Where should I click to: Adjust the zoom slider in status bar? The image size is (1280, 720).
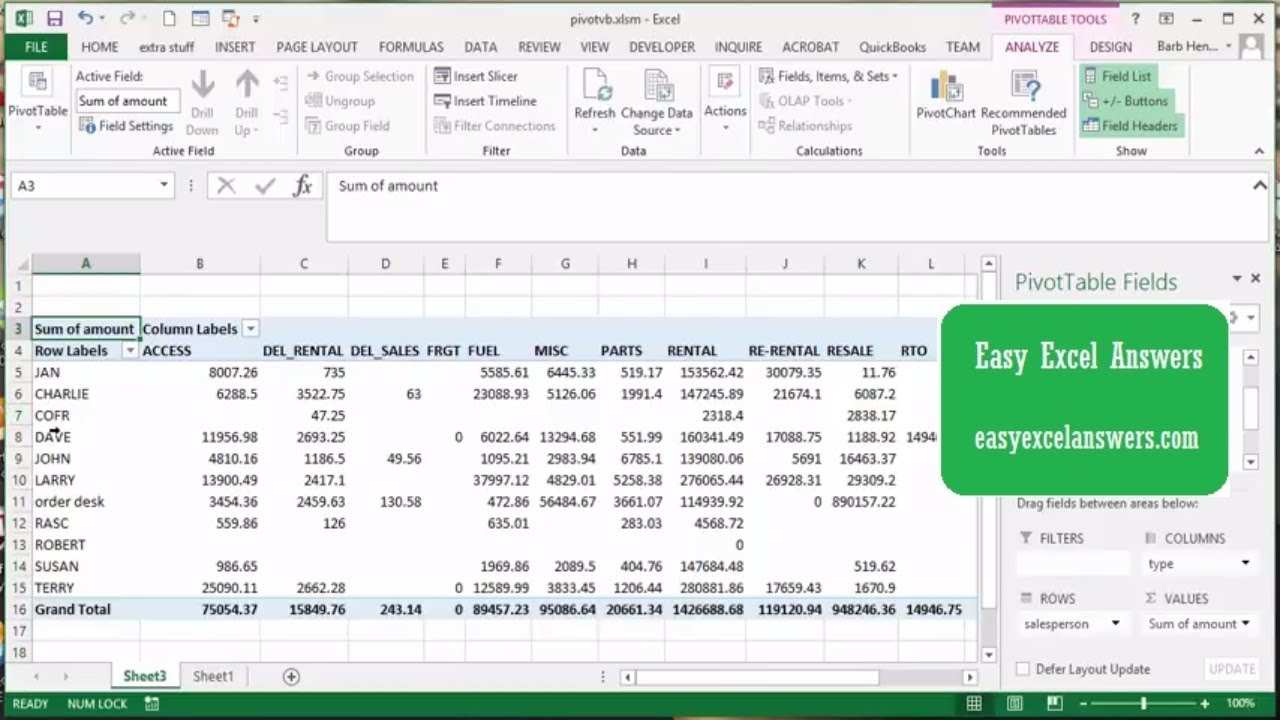pos(1143,704)
